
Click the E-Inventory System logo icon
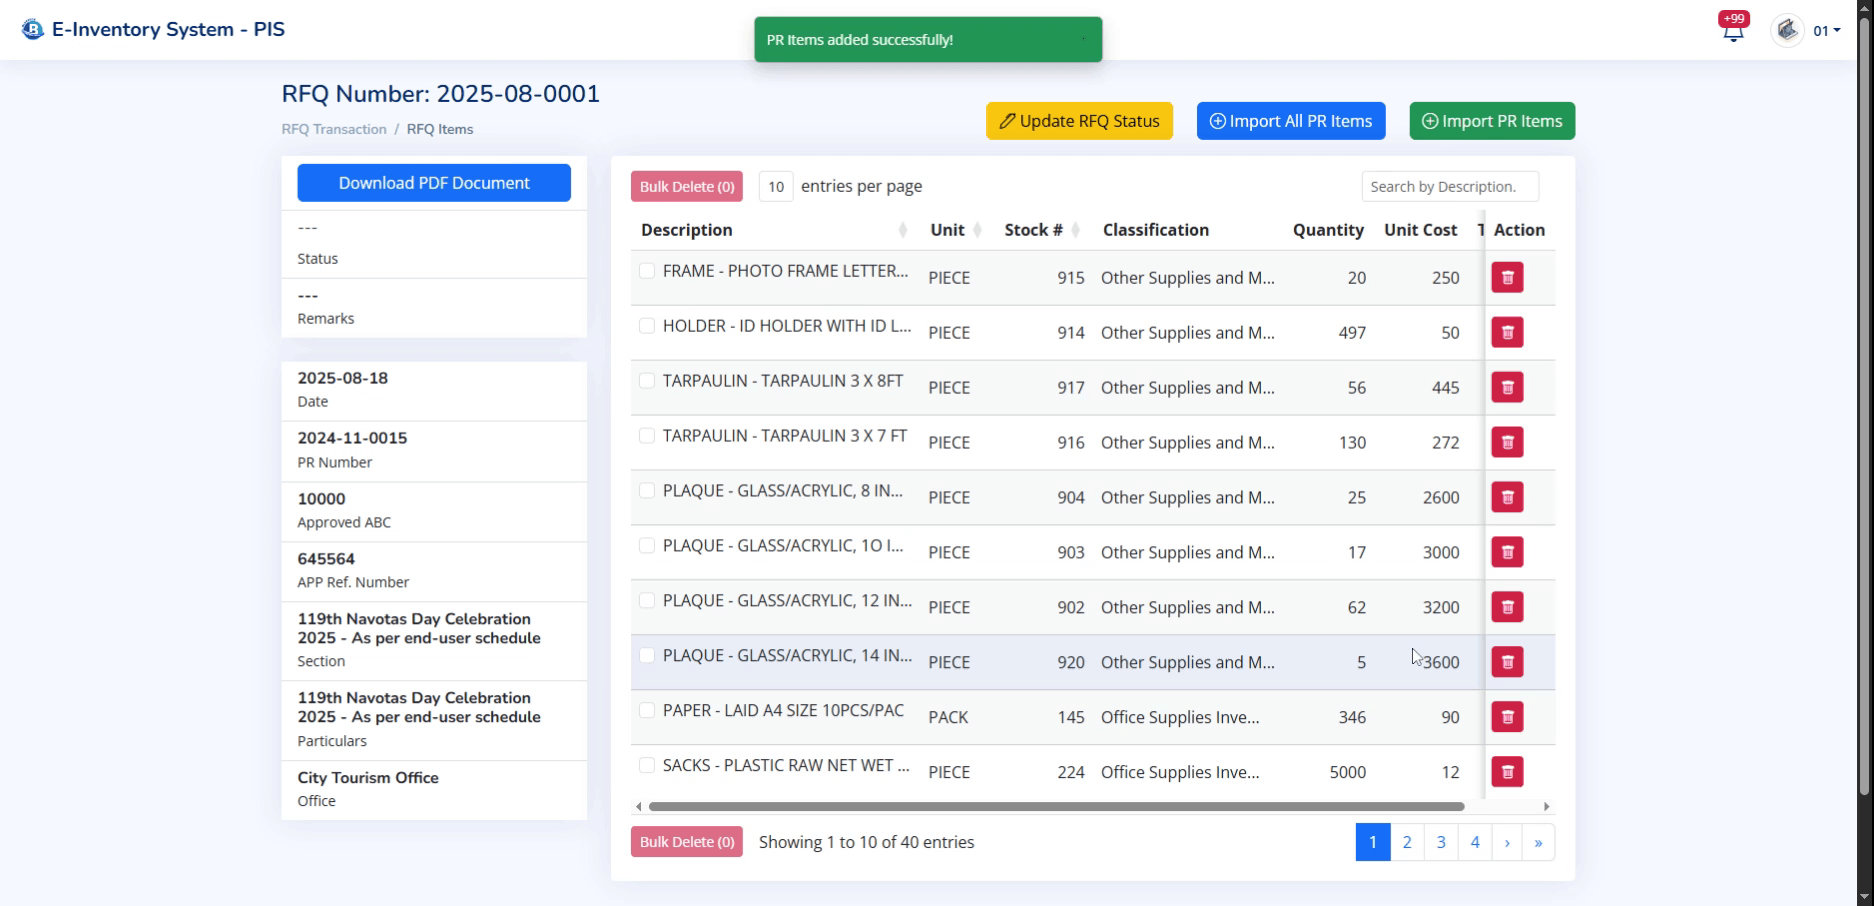[33, 29]
